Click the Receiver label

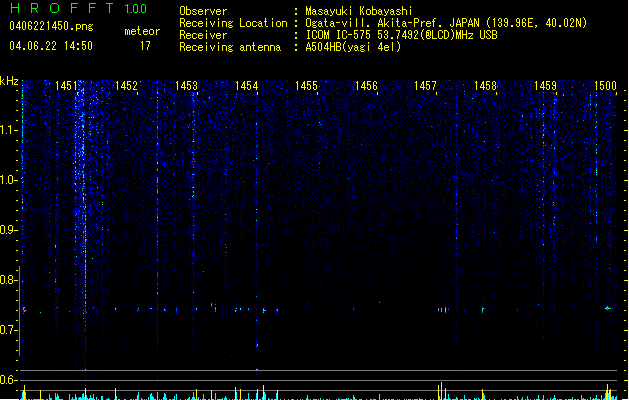point(203,35)
